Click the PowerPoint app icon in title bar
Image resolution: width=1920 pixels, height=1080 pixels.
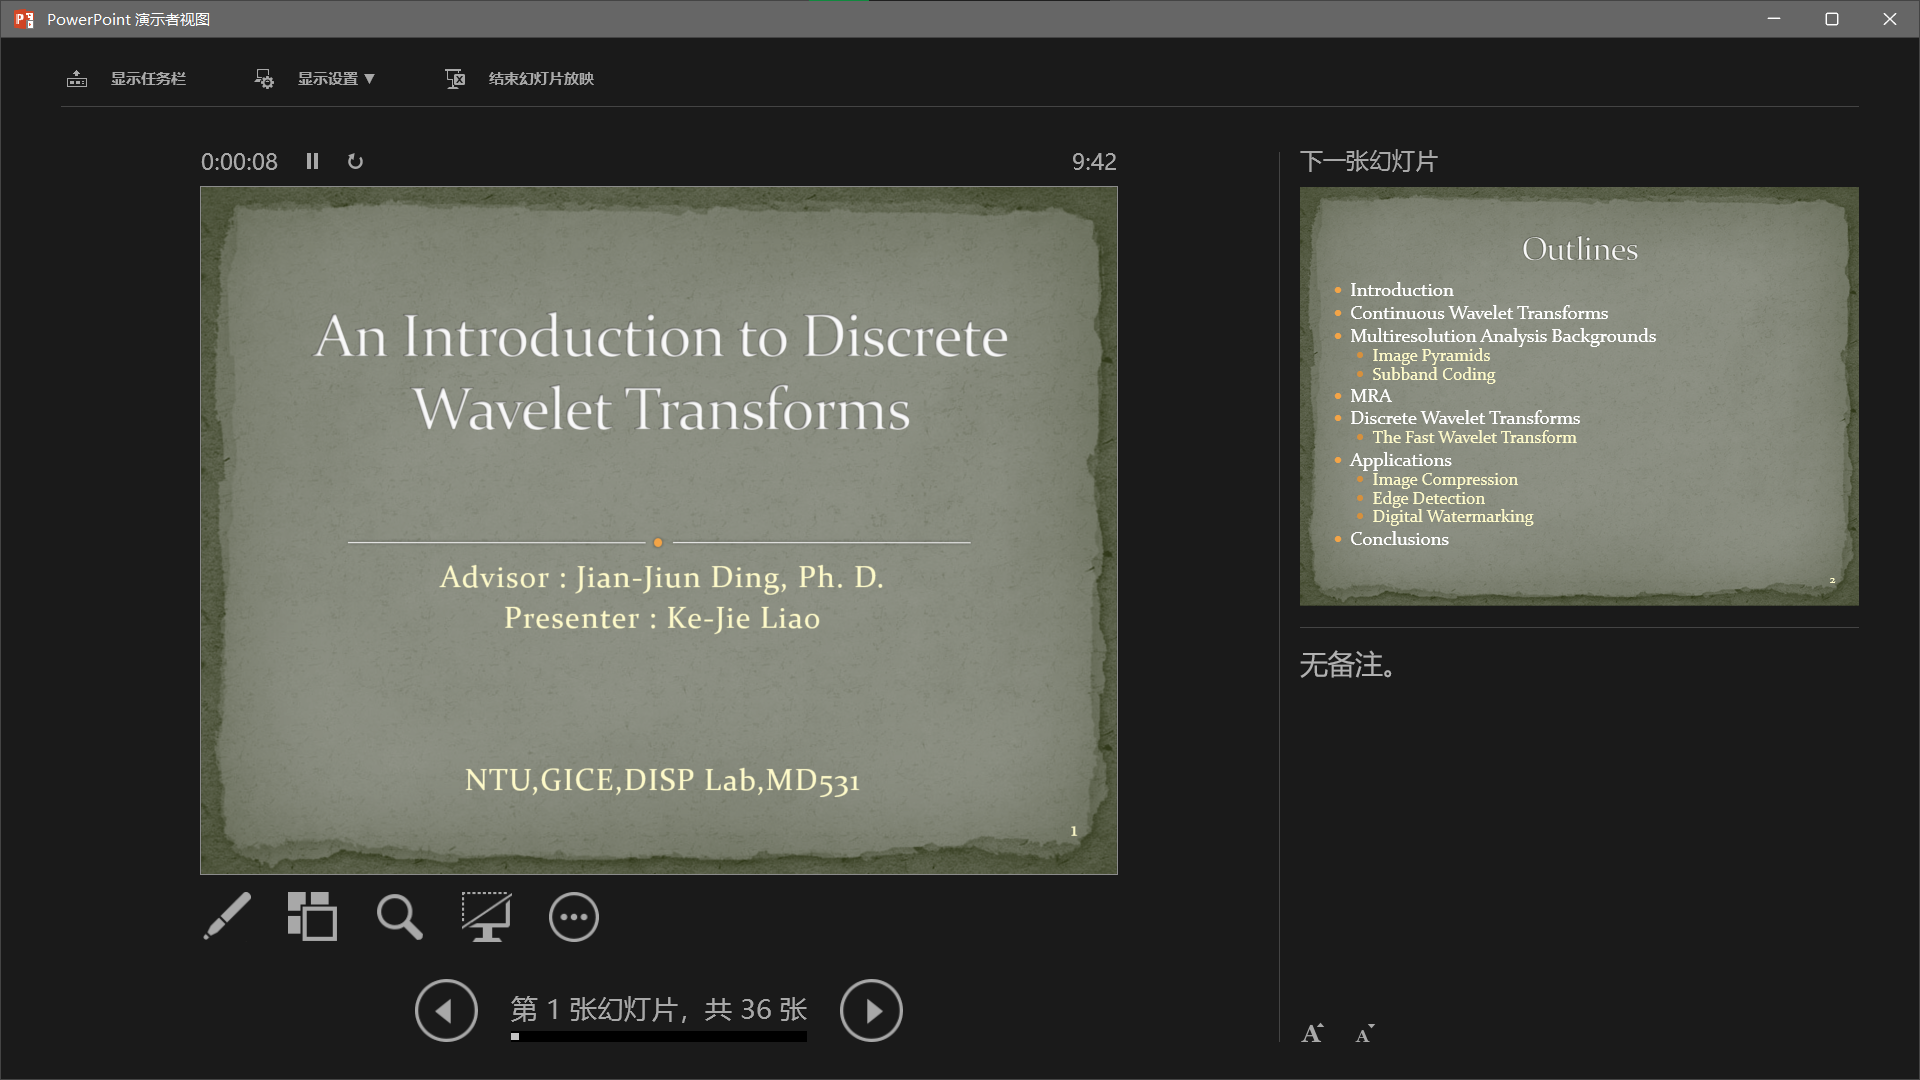24,19
